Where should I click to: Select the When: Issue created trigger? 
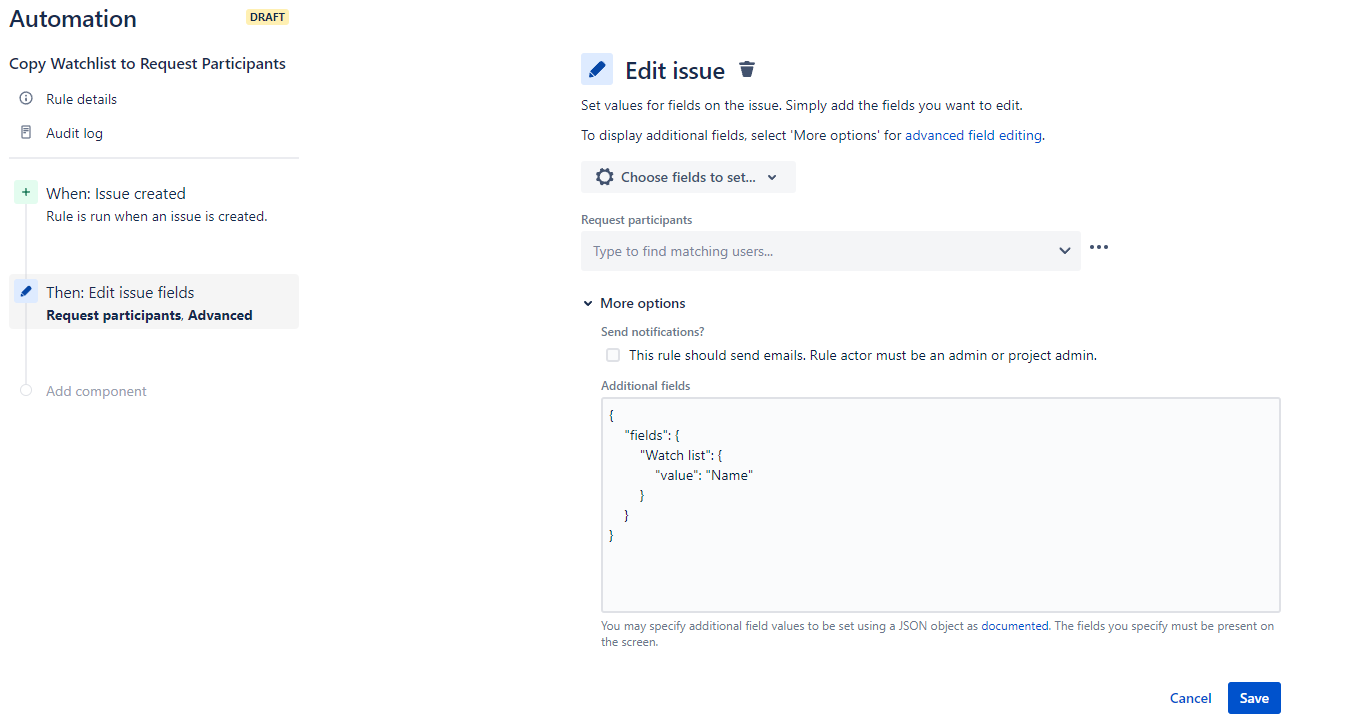coord(115,193)
